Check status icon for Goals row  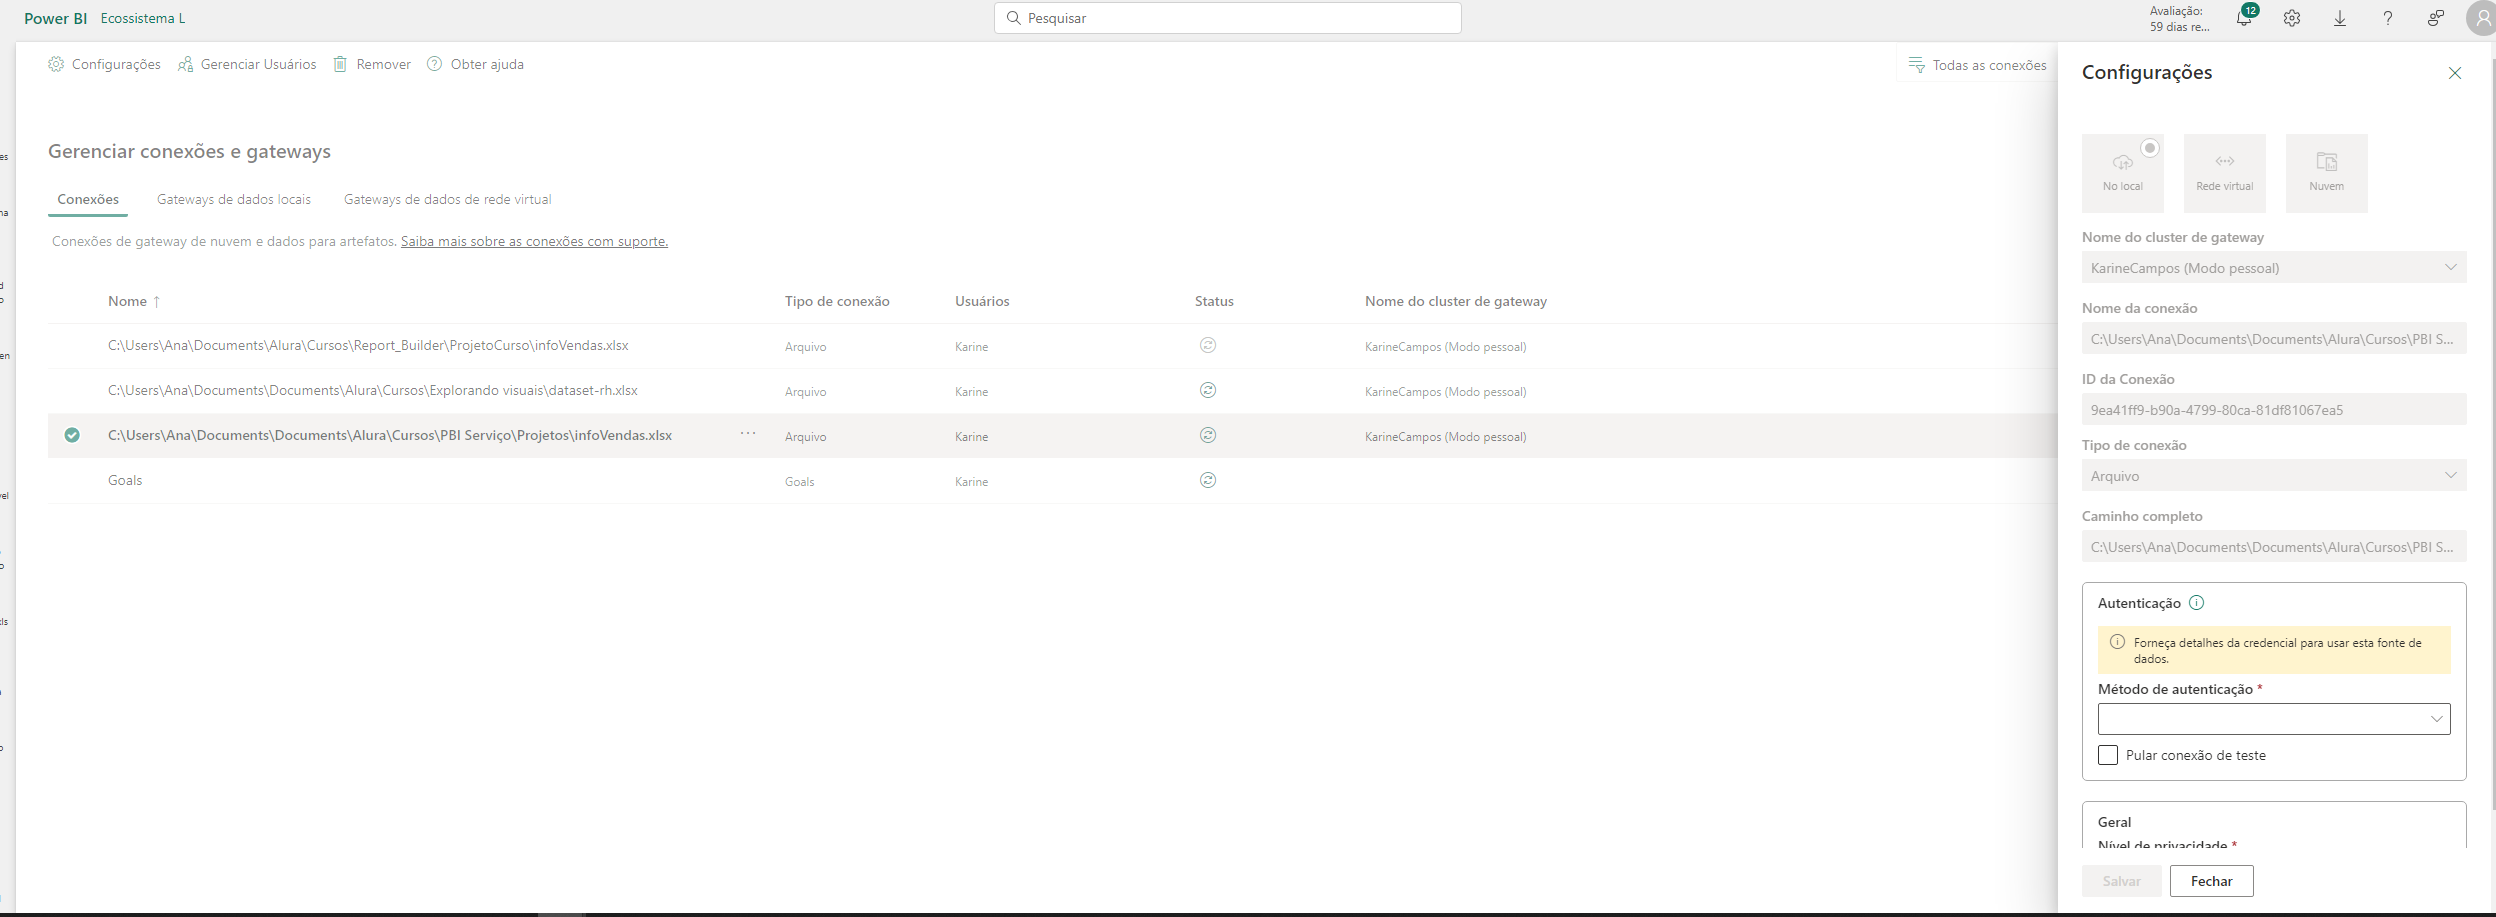1208,480
